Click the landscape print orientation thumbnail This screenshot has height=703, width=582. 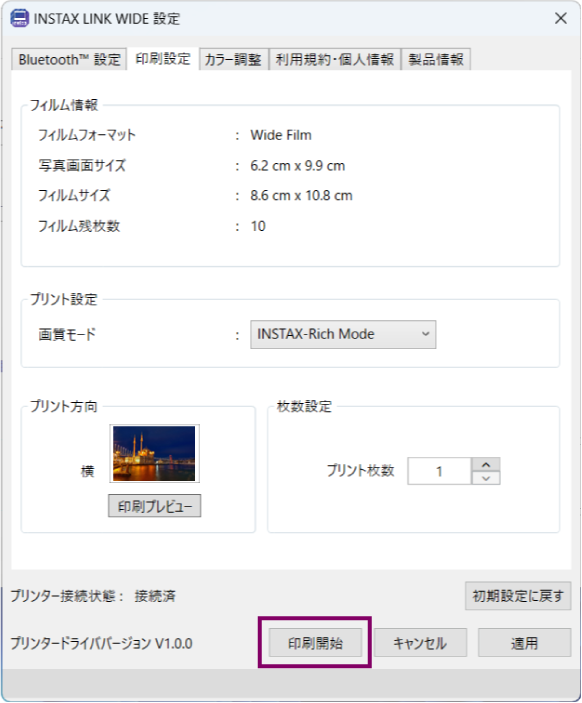point(154,454)
